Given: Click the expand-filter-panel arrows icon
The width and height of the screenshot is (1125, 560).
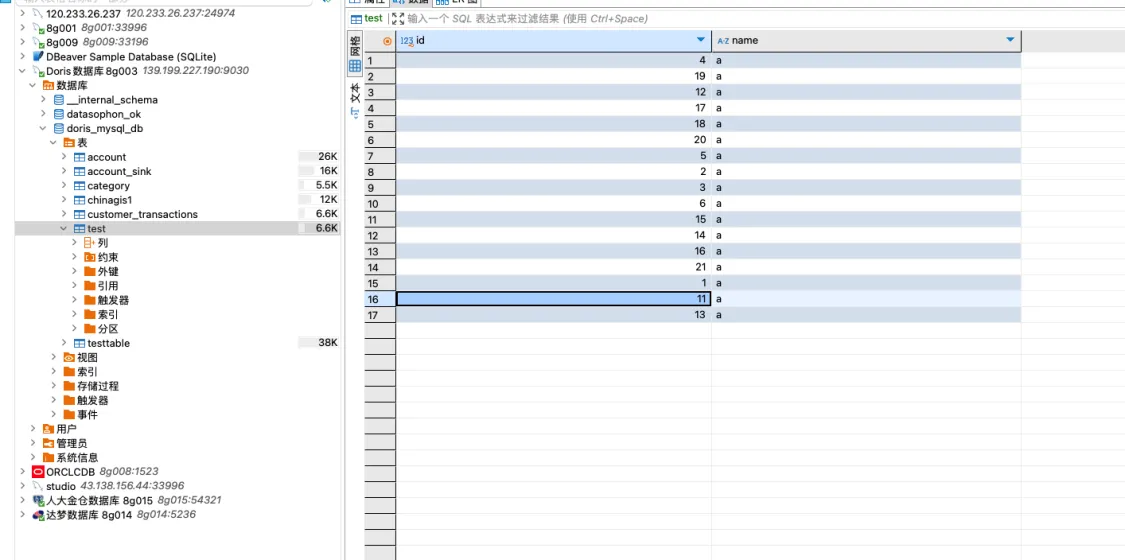Looking at the screenshot, I should pos(398,19).
